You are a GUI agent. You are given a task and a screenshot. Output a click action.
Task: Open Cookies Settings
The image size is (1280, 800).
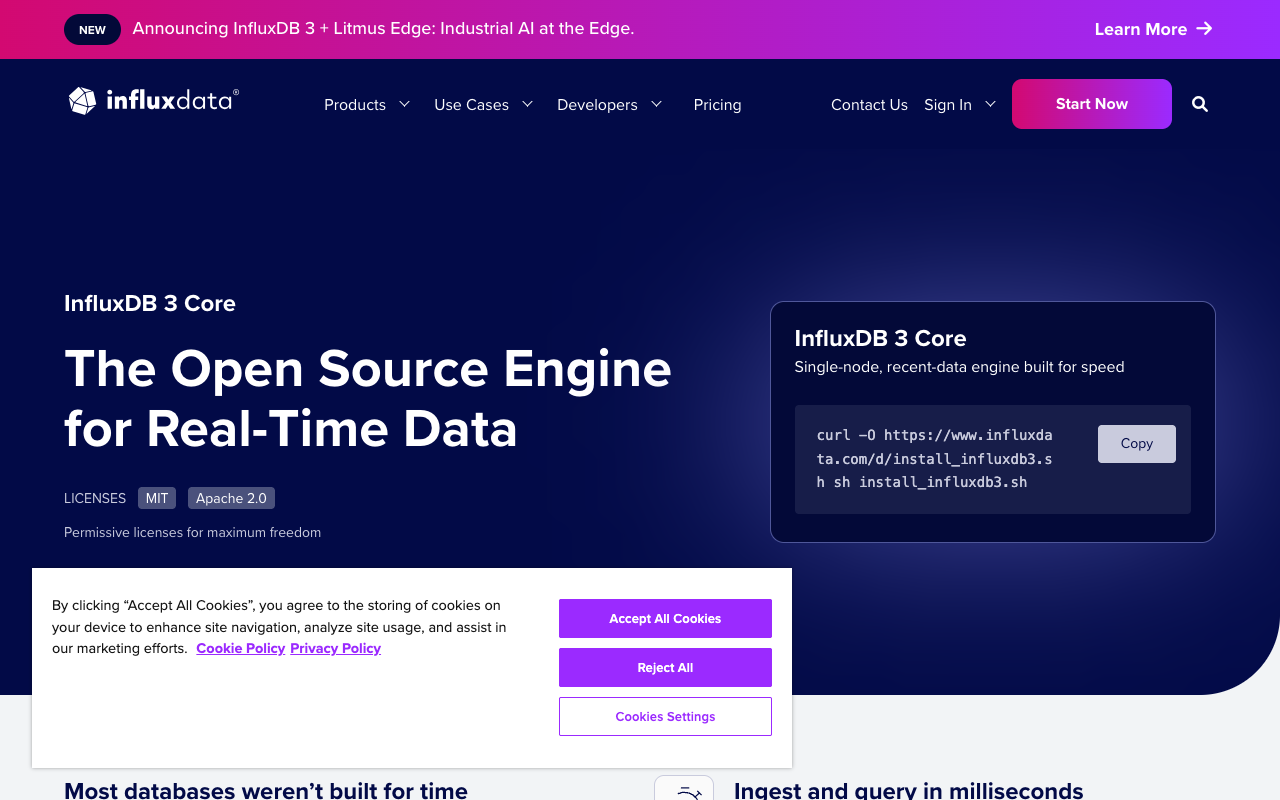point(665,716)
